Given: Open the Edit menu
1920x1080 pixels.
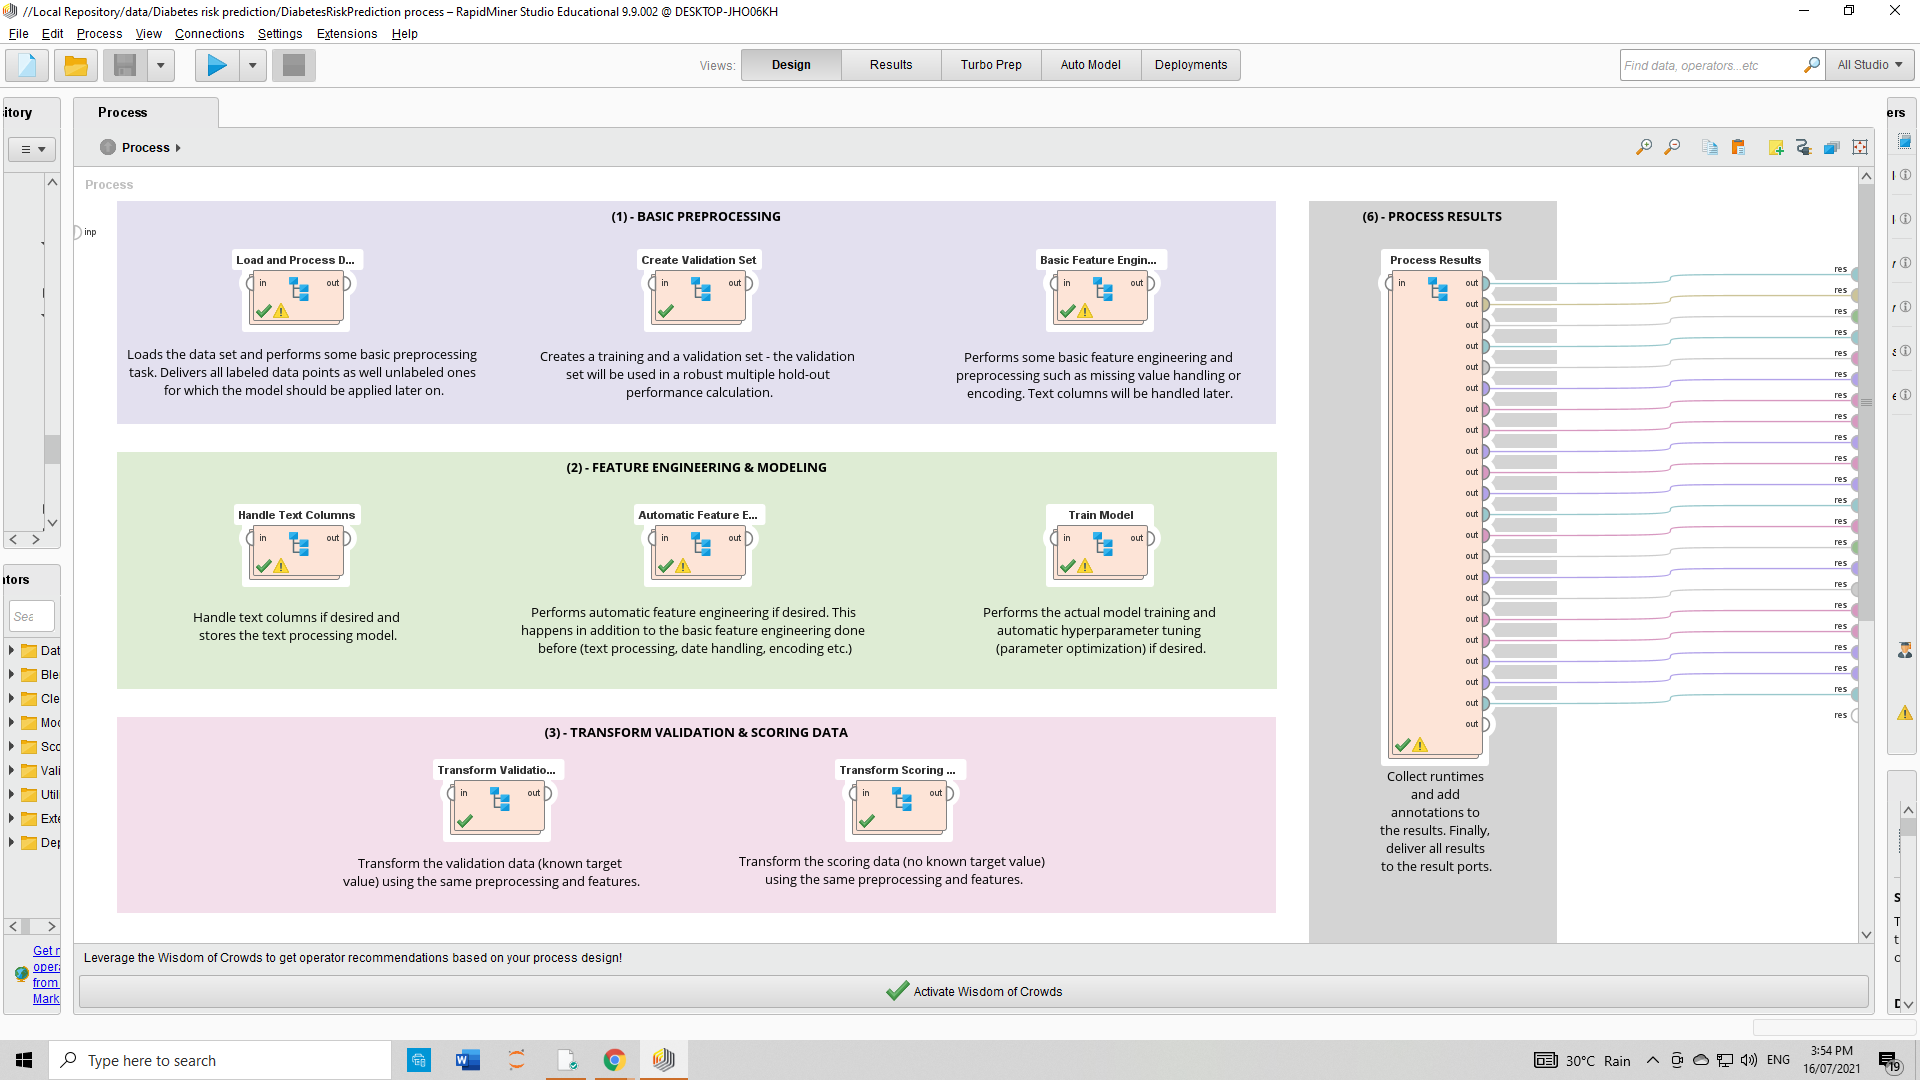Looking at the screenshot, I should [52, 34].
